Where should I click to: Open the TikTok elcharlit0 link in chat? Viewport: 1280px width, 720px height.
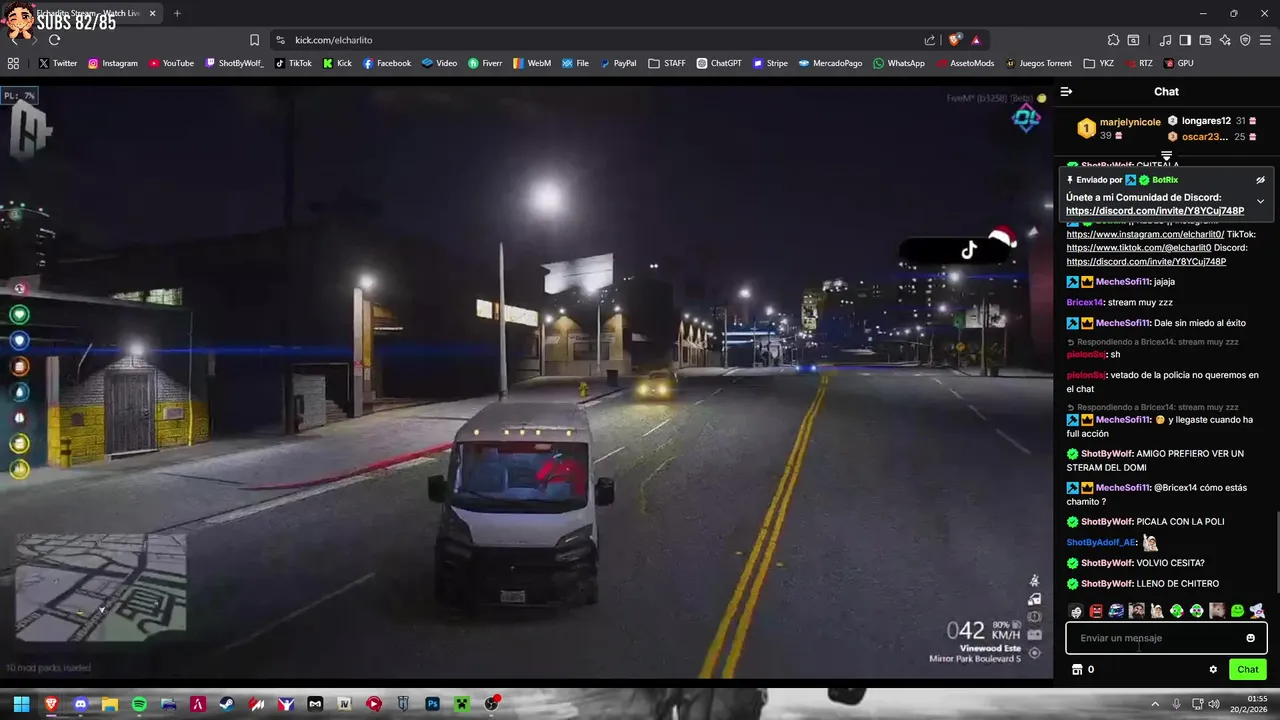(1138, 248)
